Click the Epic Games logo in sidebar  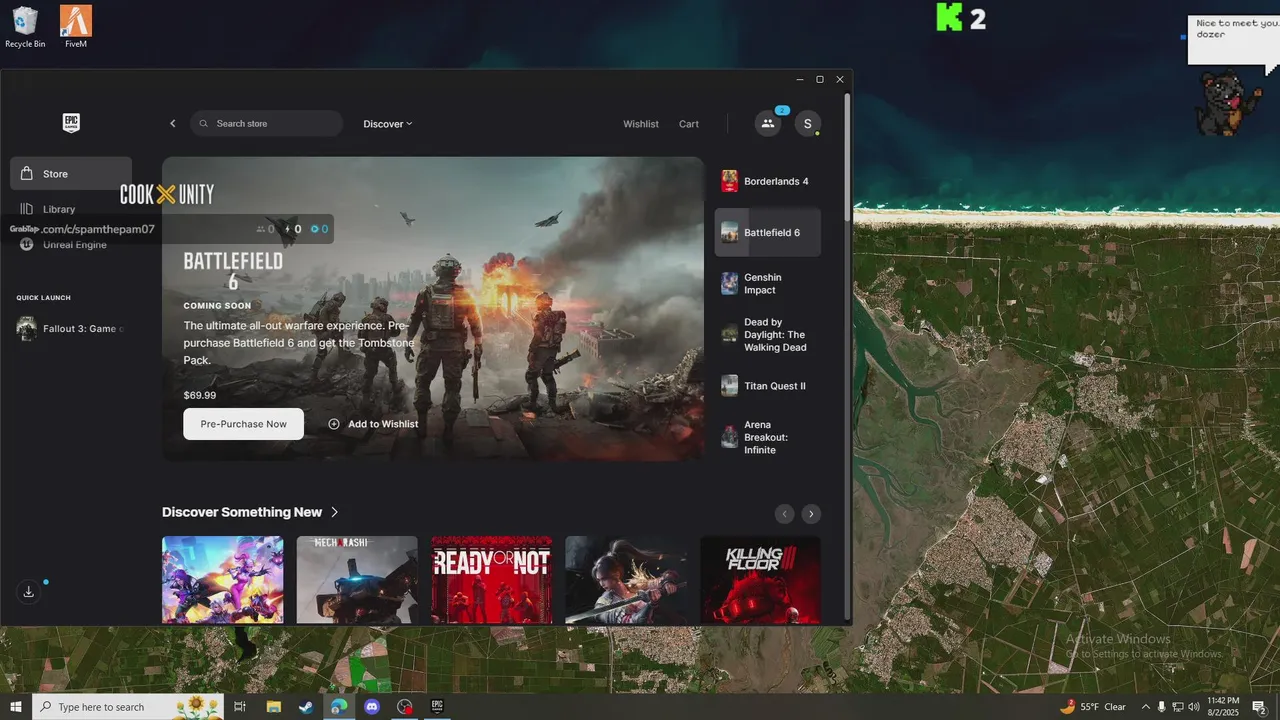(x=71, y=123)
